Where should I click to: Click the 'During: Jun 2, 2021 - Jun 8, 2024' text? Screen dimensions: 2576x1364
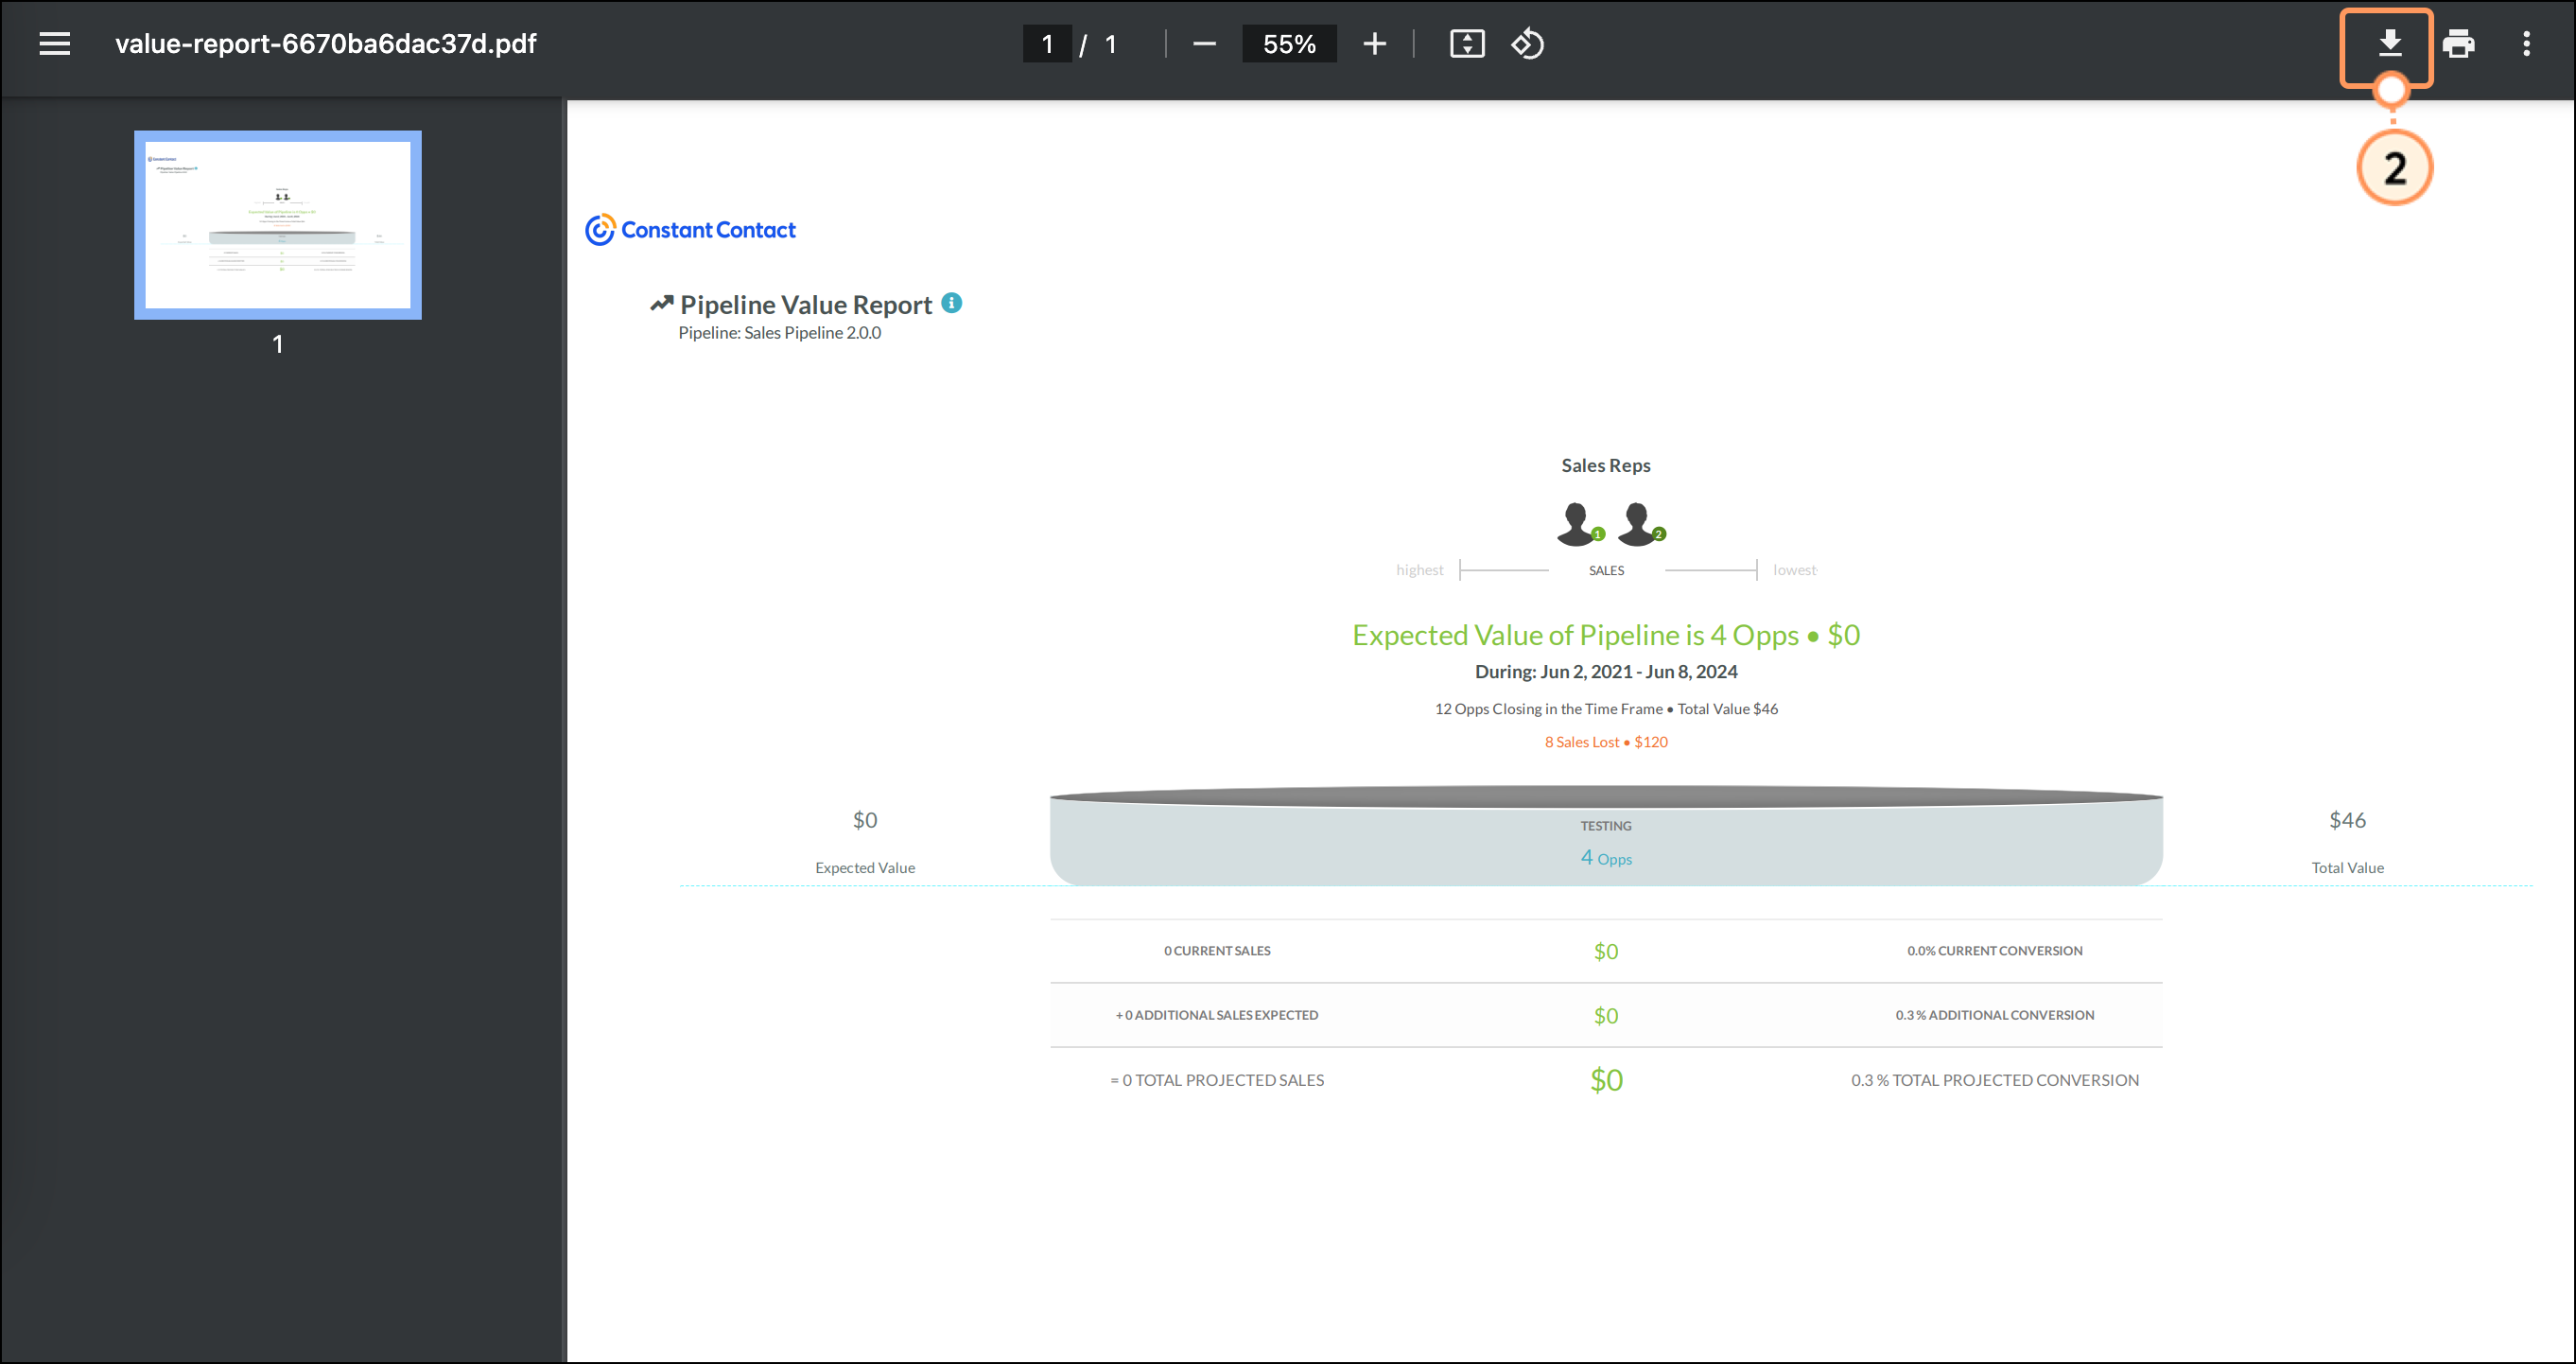click(x=1606, y=672)
